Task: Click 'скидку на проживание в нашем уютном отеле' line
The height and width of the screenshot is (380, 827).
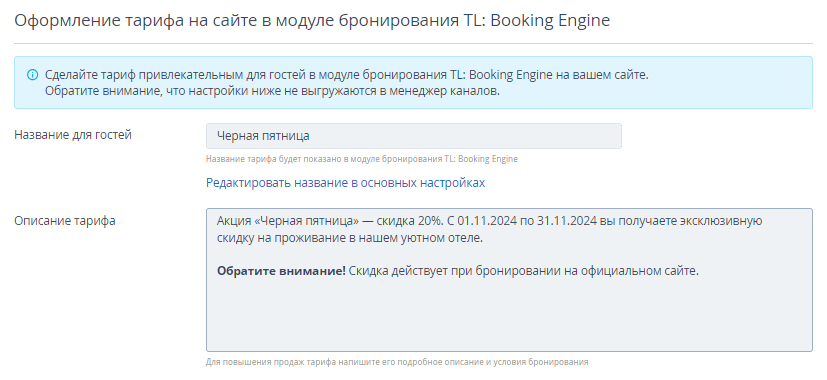Action: [x=350, y=238]
